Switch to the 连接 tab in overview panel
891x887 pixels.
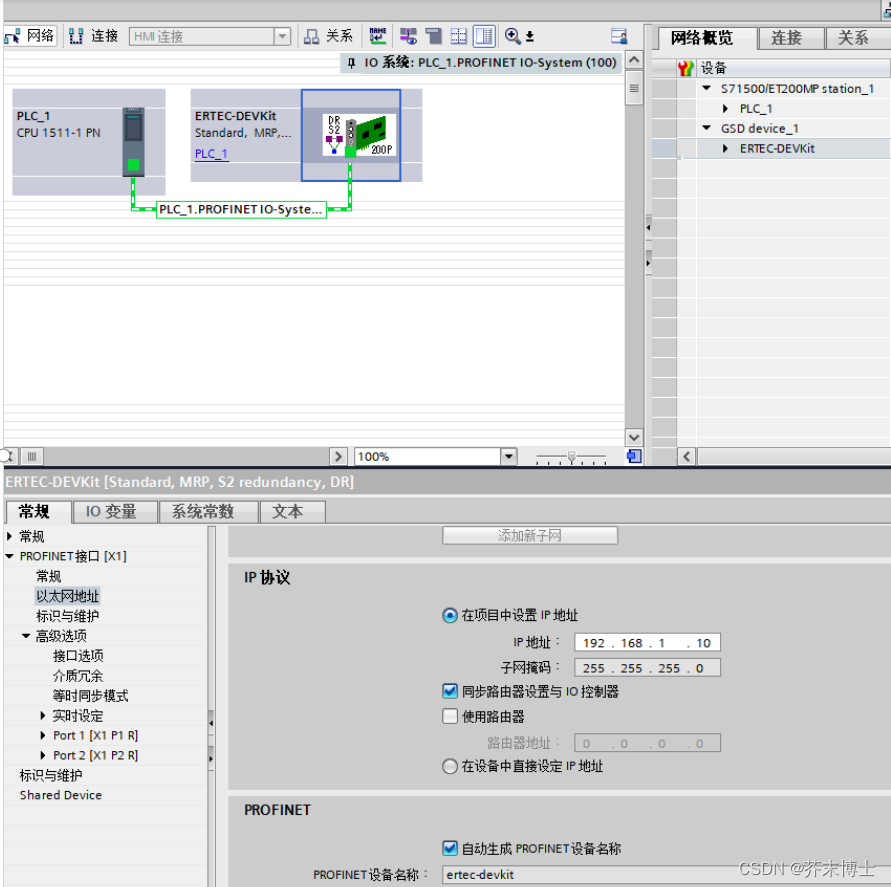tap(786, 38)
